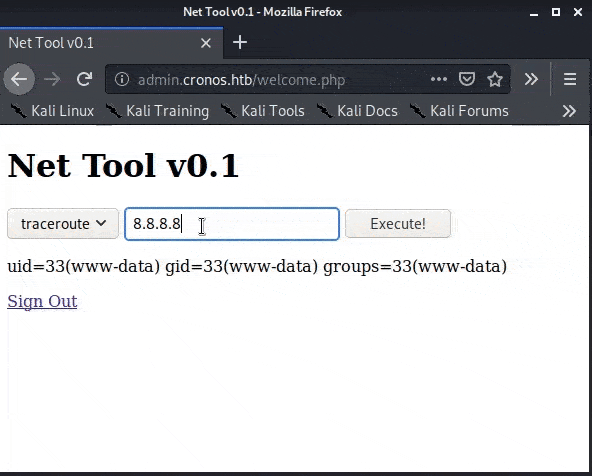Viewport: 592px width, 476px height.
Task: Open the Kali Docs bookmark
Action: click(x=358, y=111)
